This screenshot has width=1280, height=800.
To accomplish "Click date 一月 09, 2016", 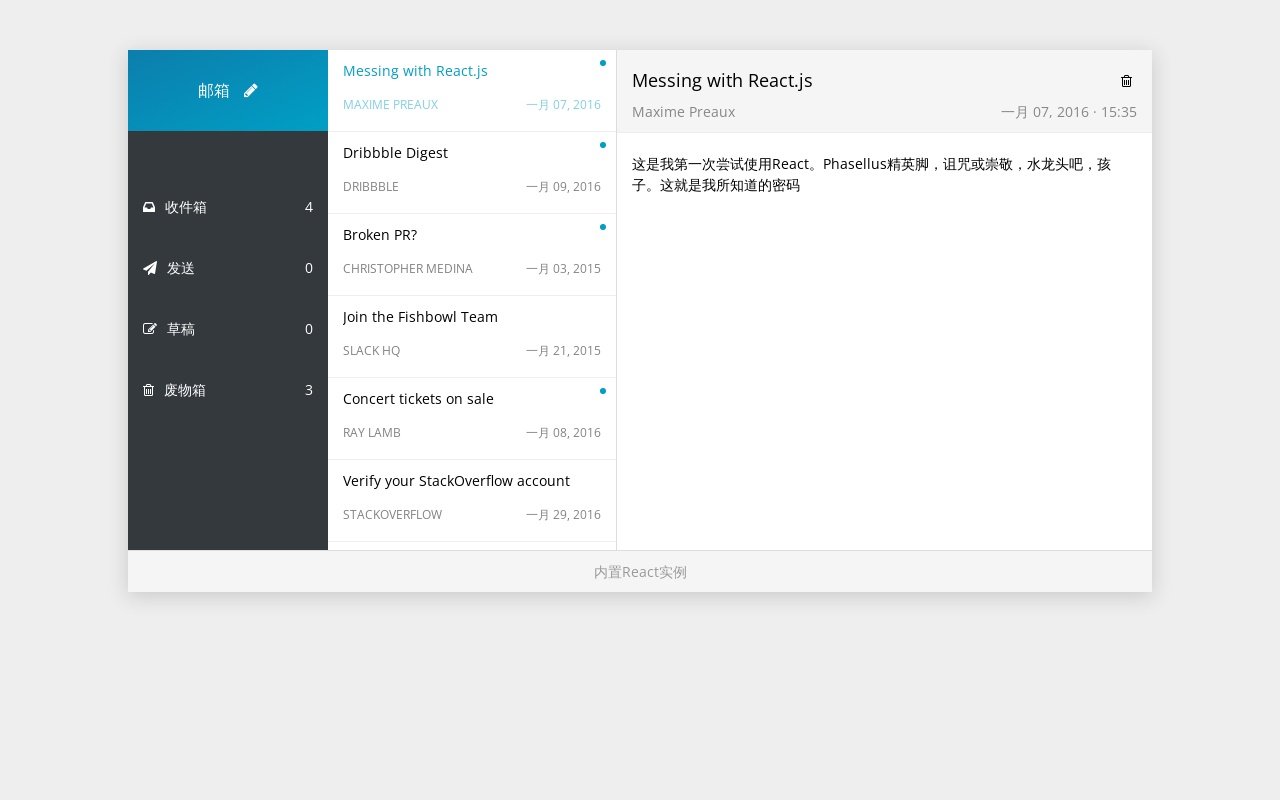I will coord(563,186).
